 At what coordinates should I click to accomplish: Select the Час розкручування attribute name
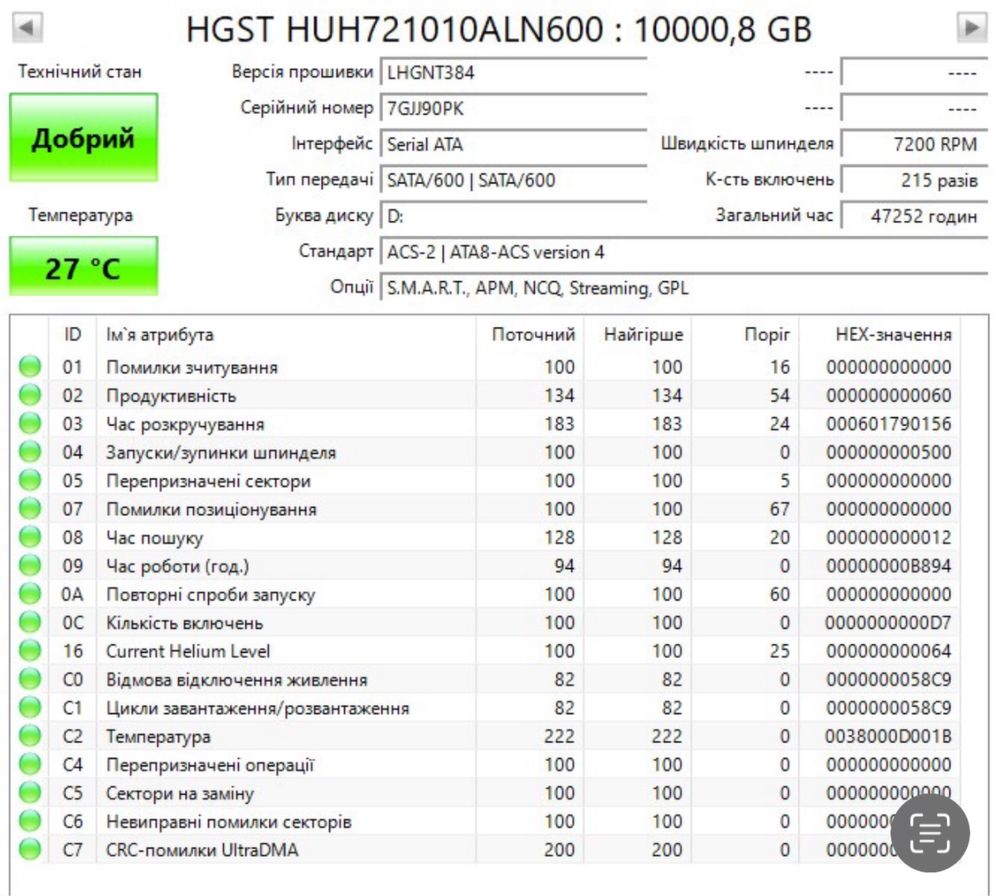point(185,424)
